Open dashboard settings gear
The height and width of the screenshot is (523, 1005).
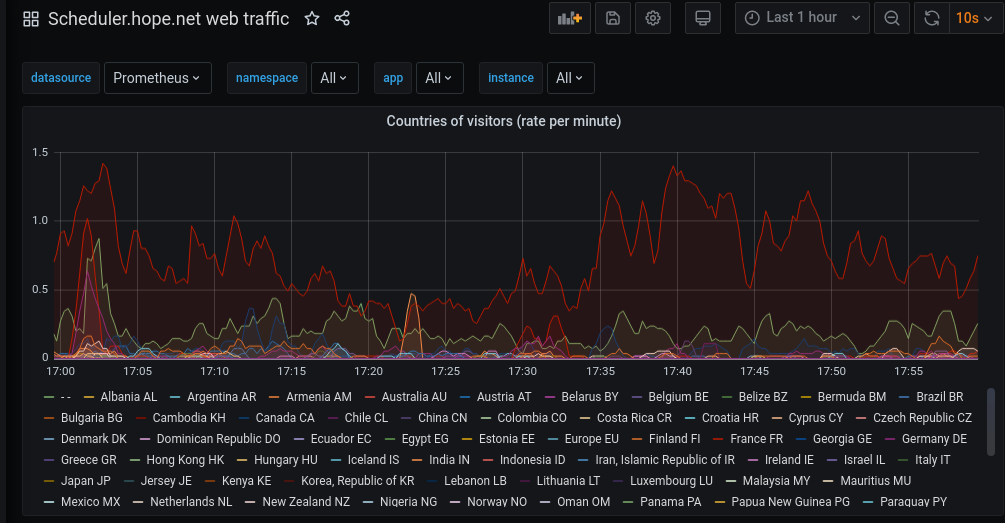(x=652, y=18)
